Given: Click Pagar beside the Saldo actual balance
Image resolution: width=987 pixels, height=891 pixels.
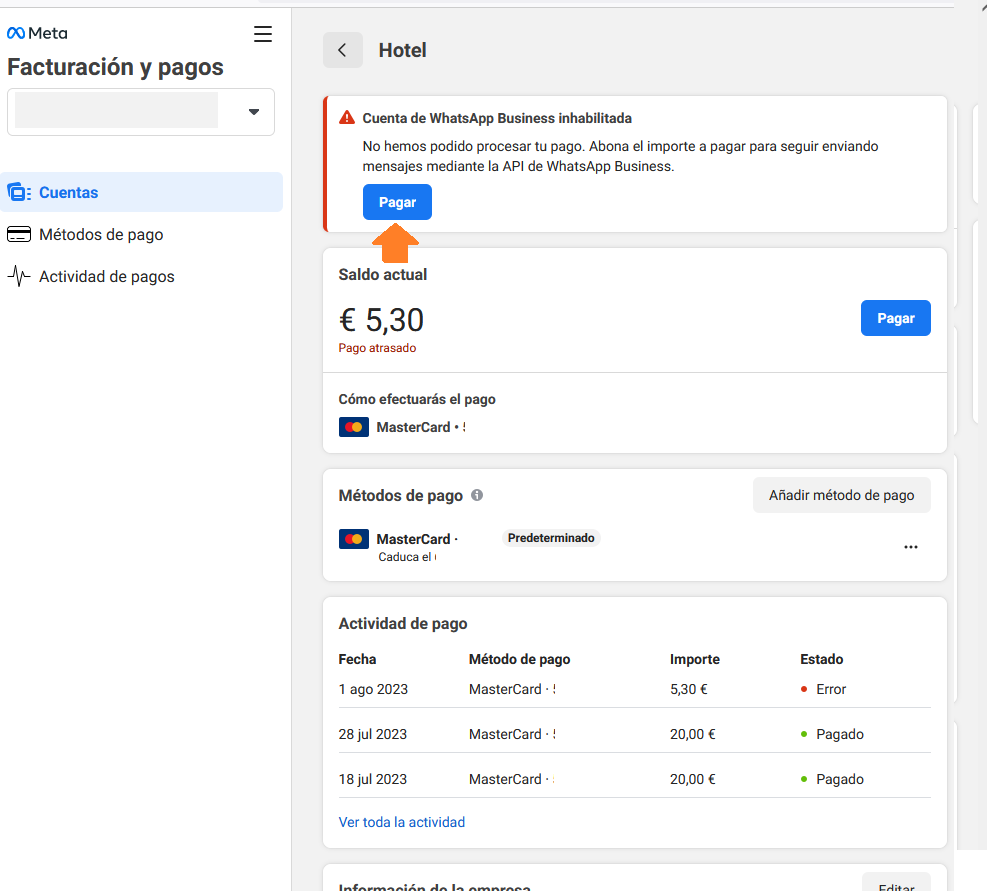Looking at the screenshot, I should tap(896, 318).
